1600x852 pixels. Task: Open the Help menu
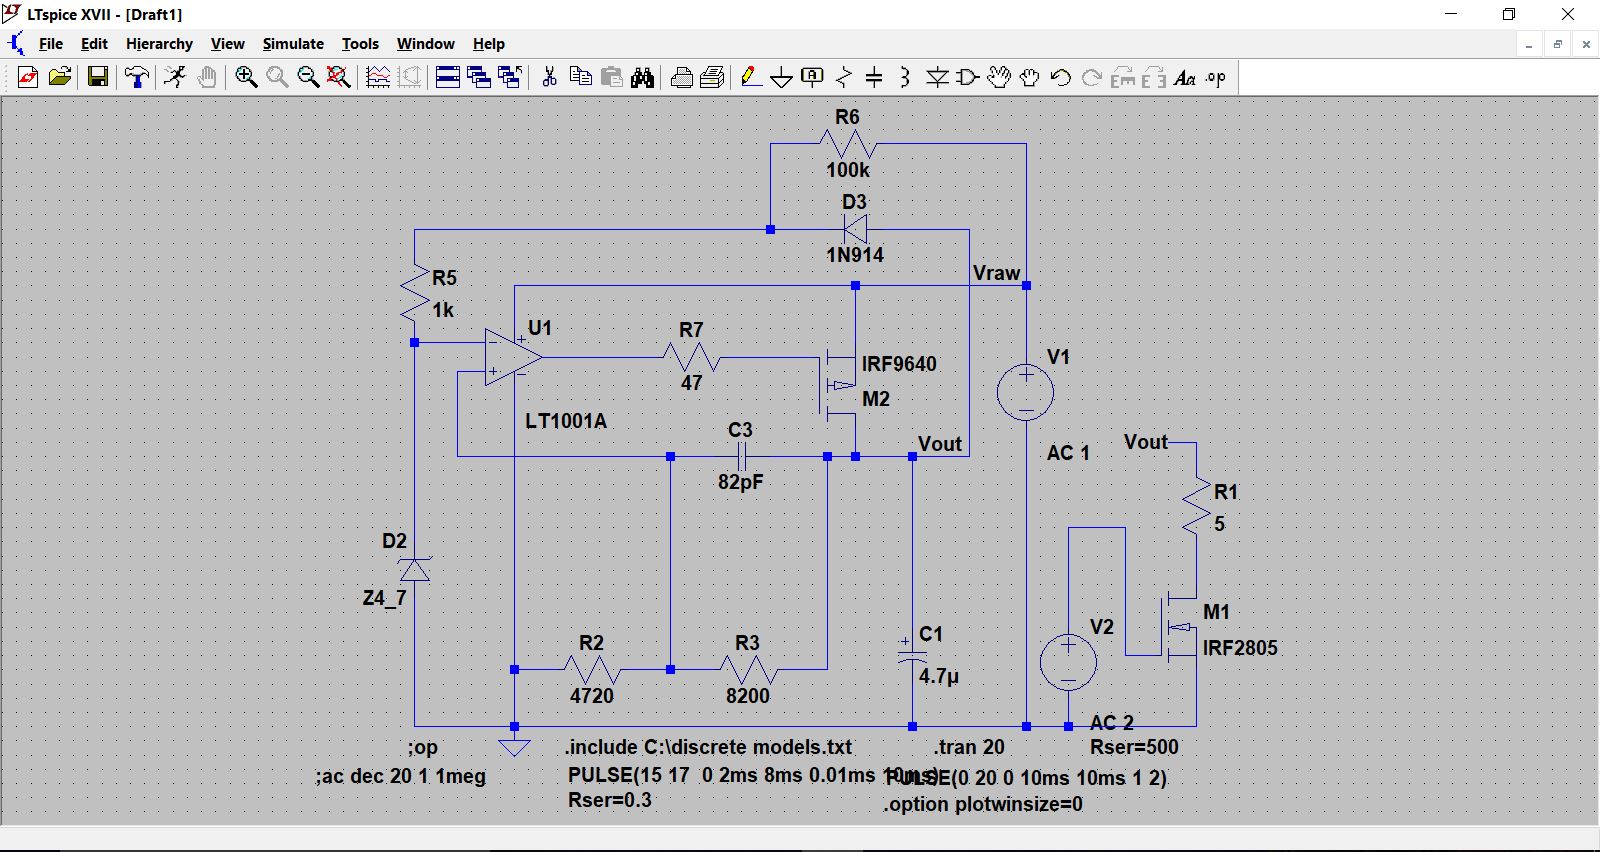coord(489,44)
